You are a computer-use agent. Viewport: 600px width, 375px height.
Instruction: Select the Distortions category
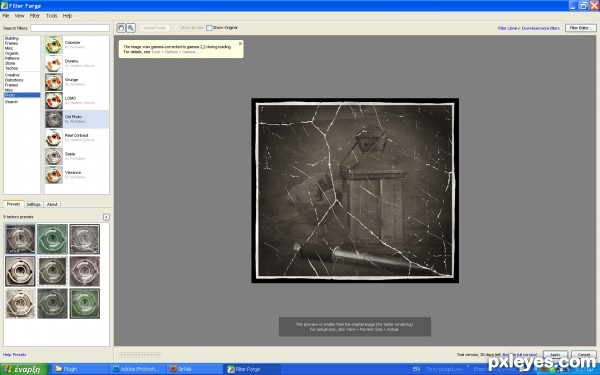[x=14, y=80]
